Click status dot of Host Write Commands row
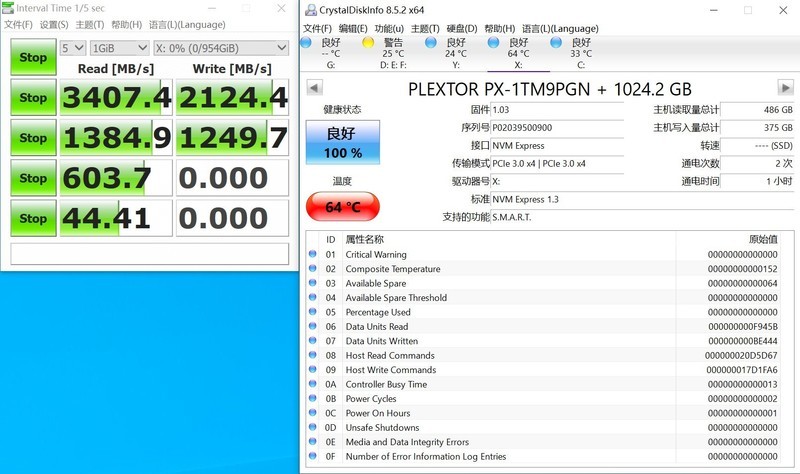 point(313,369)
